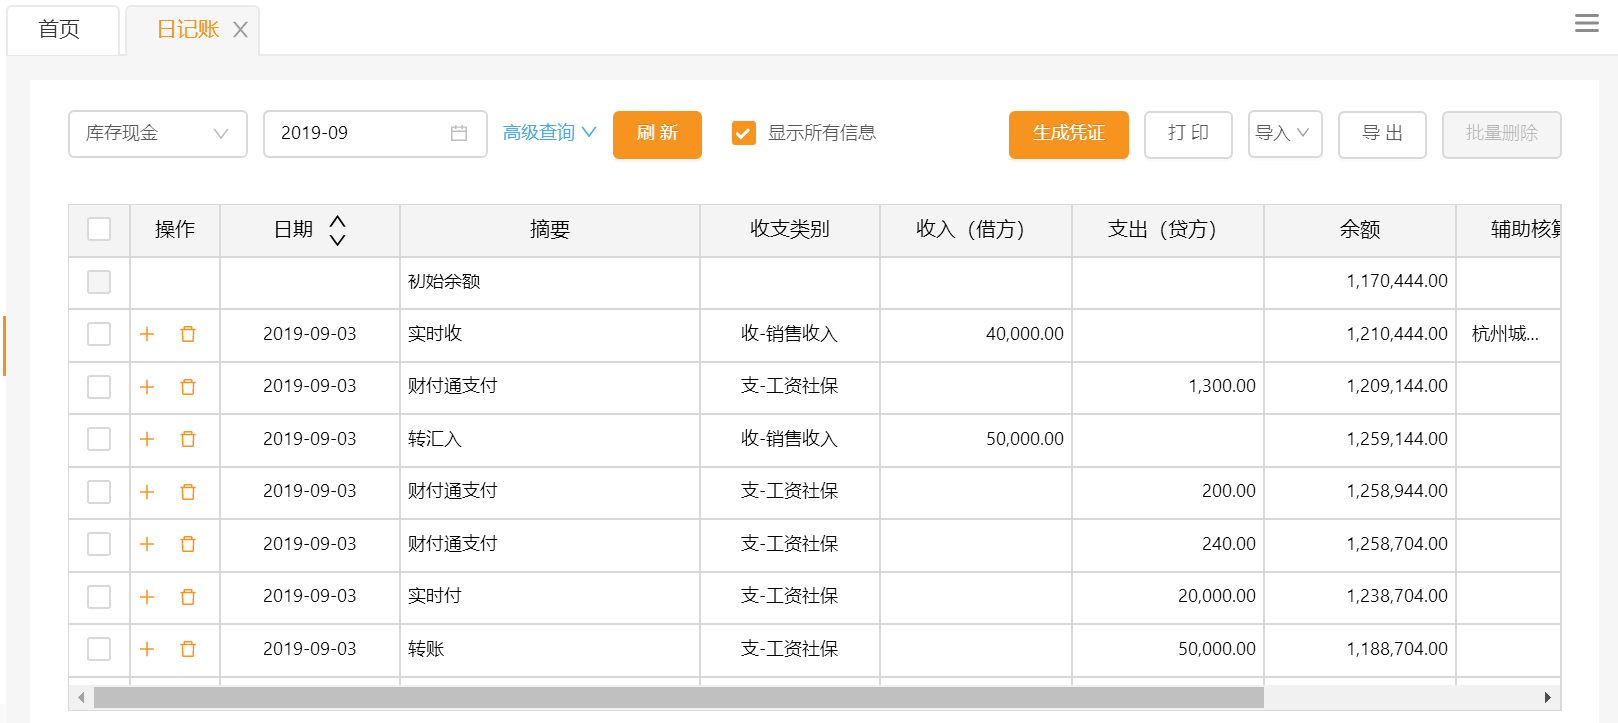Add row after 实时付 entry
This screenshot has width=1618, height=723.
tap(147, 597)
